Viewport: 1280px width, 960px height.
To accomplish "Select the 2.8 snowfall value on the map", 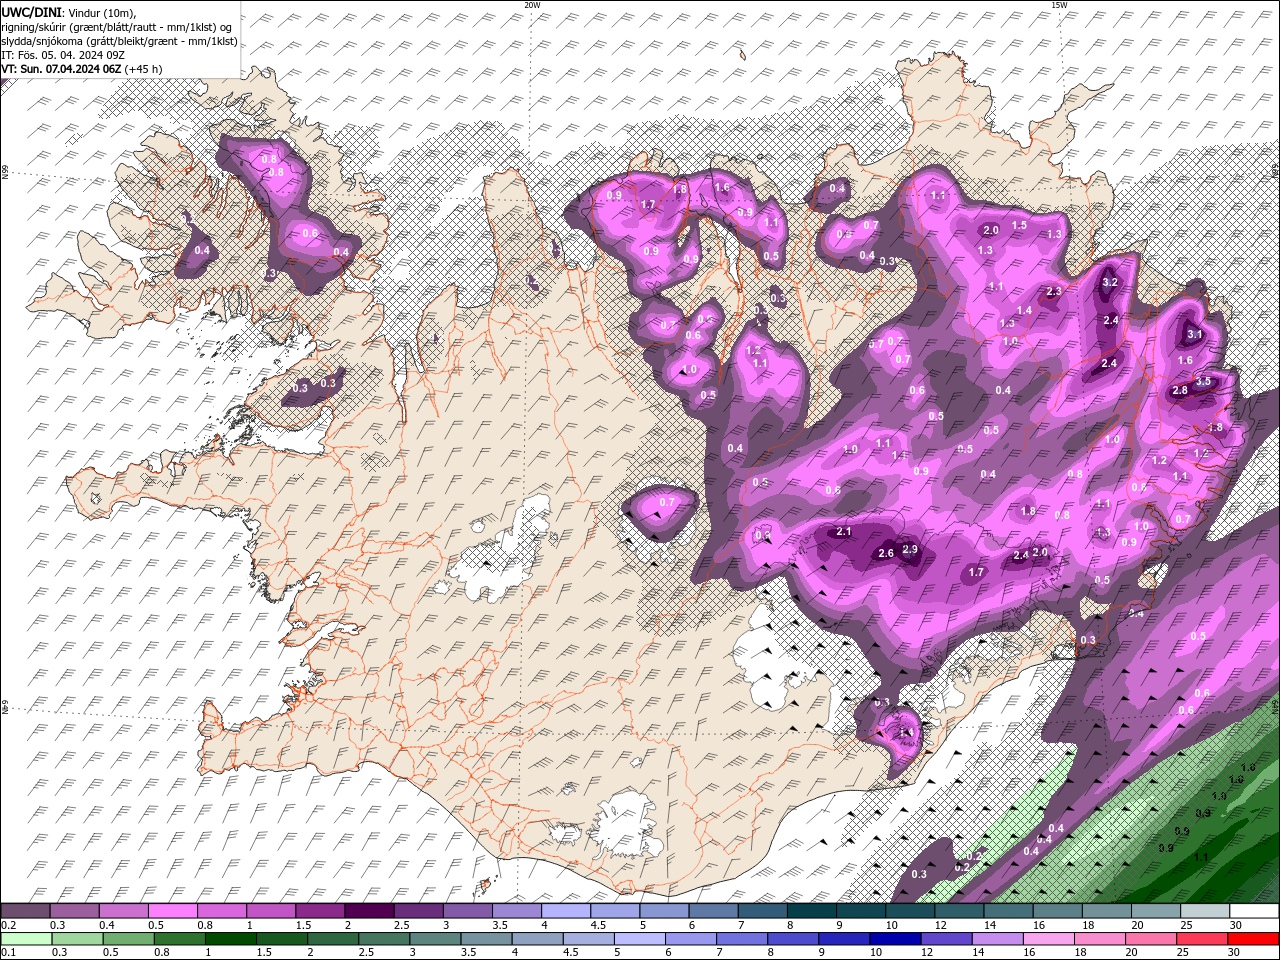I will 1180,391.
